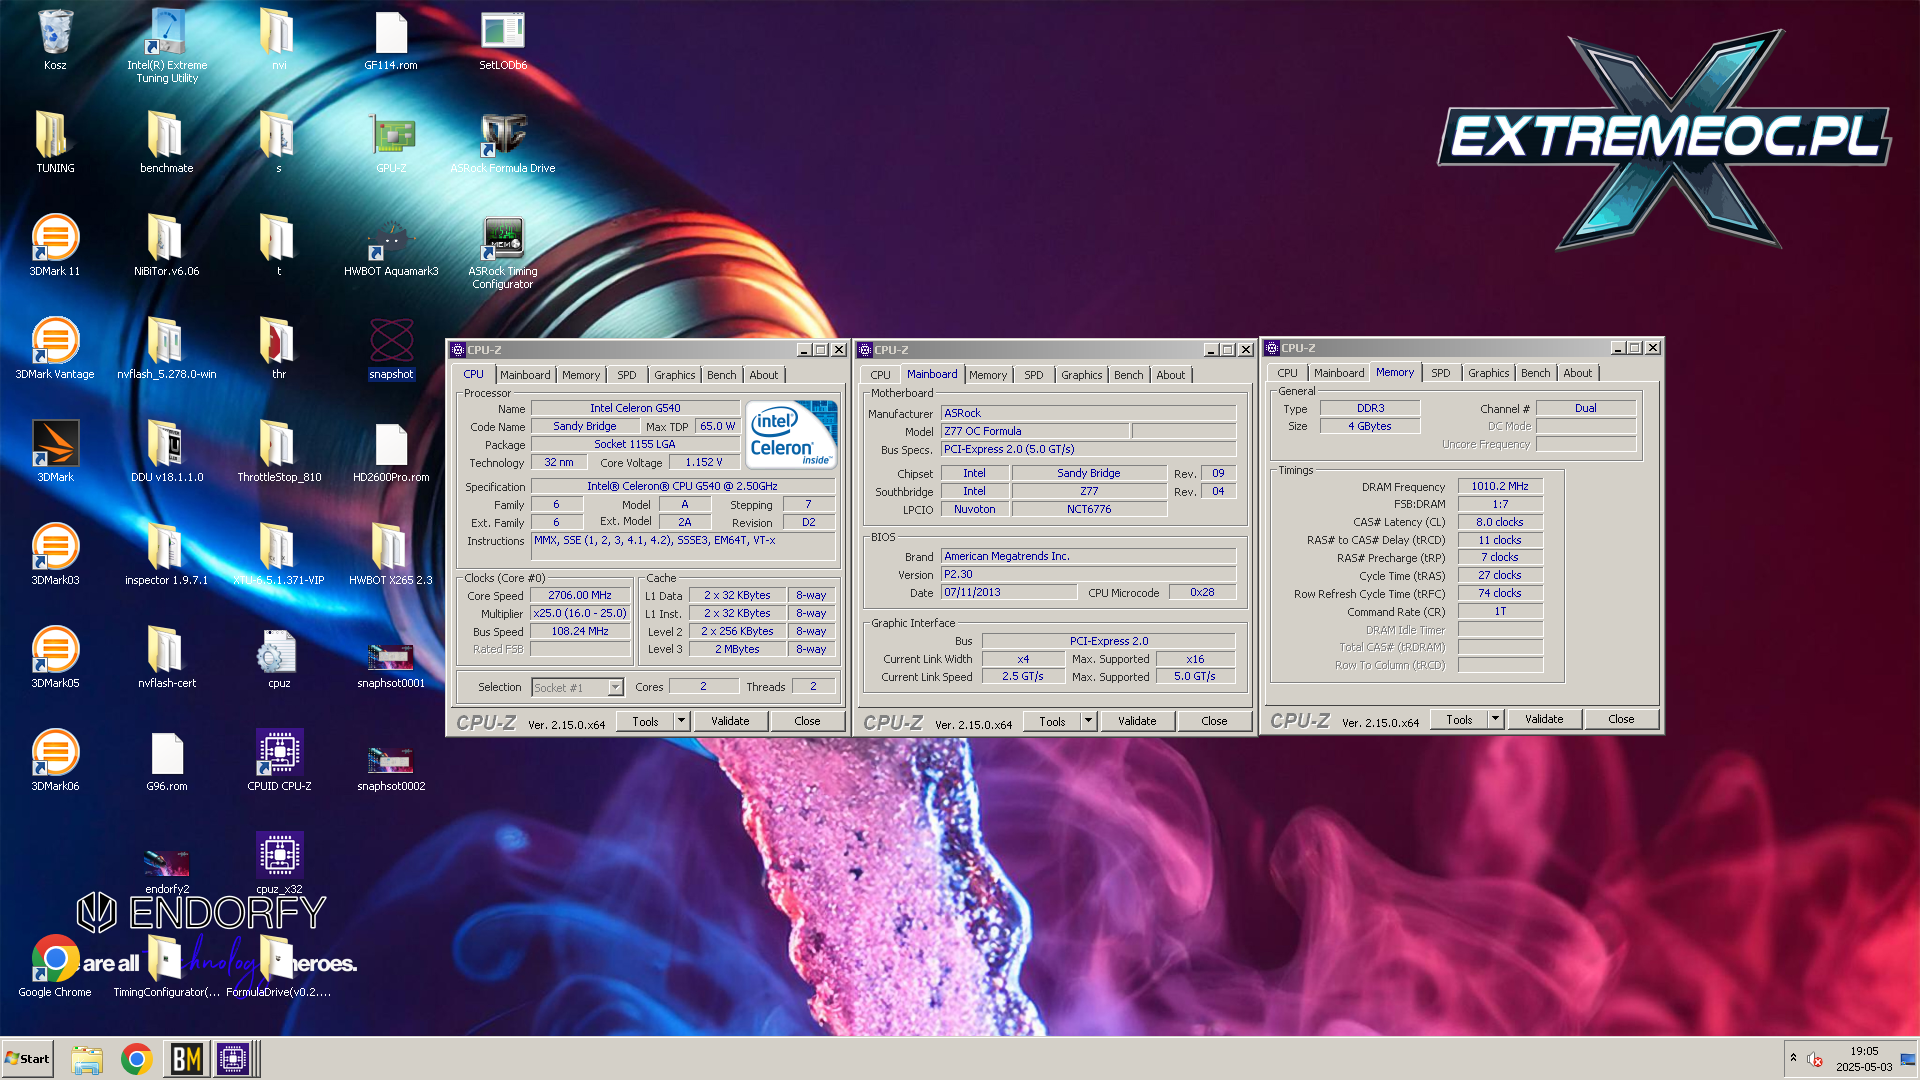Launch Intel Extreme Tuning Utility shortcut

(x=167, y=45)
